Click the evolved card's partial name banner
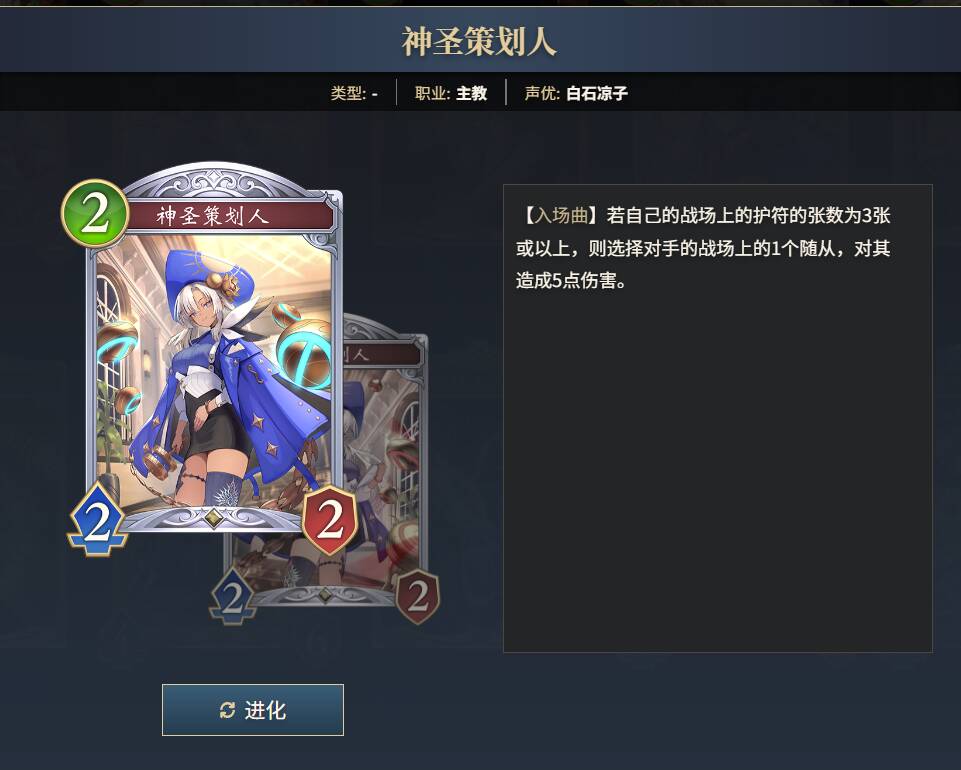Screen dimensions: 961x770 pyautogui.click(x=380, y=354)
